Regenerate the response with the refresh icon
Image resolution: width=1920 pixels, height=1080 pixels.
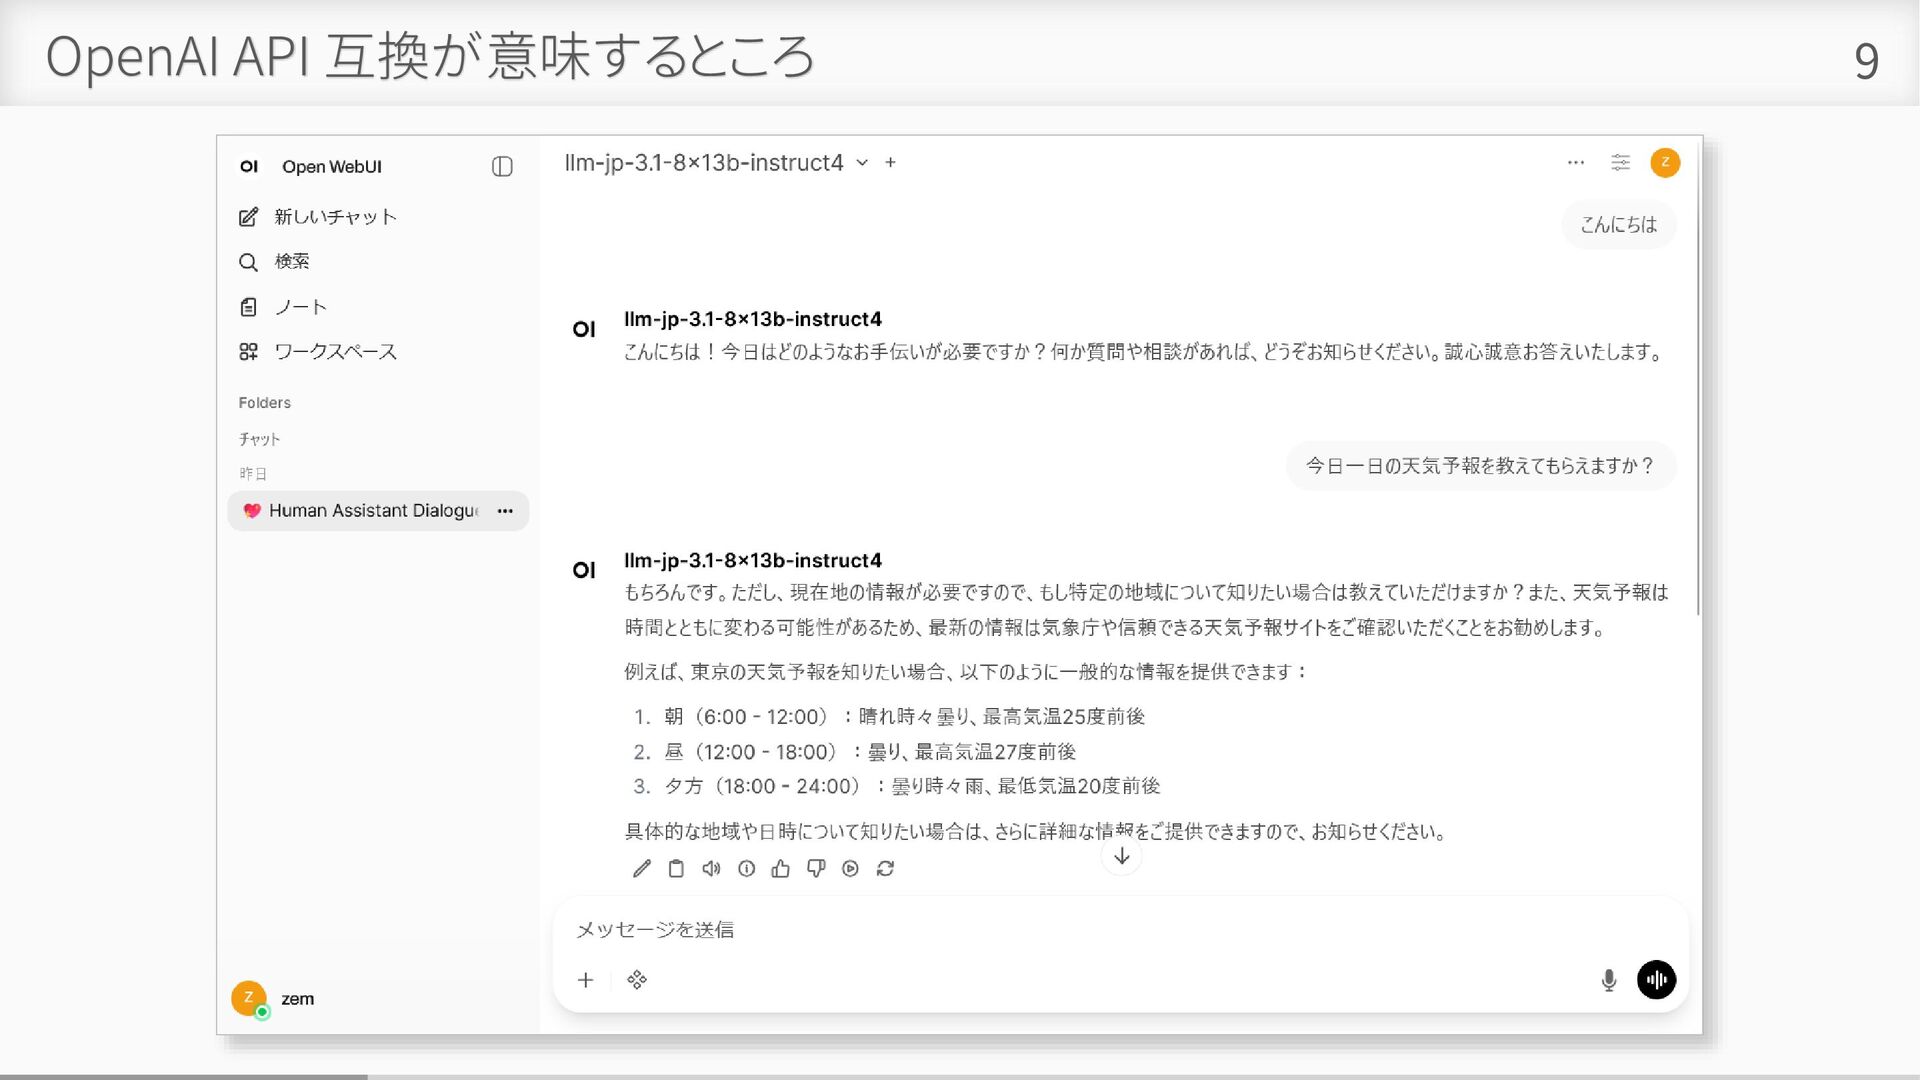[885, 869]
